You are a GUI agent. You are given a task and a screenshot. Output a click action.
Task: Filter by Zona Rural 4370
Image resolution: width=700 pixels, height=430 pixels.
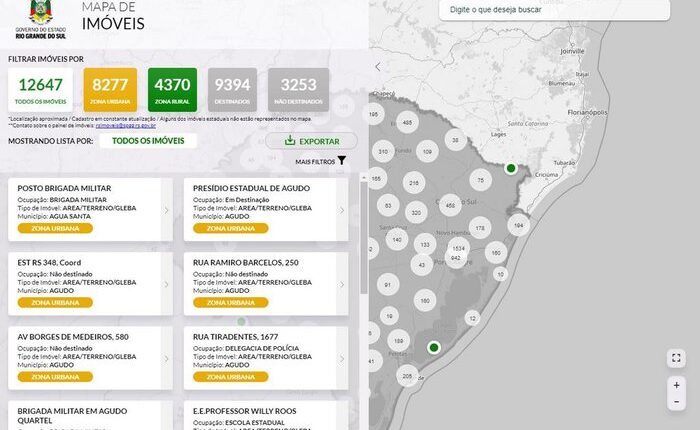tap(171, 89)
